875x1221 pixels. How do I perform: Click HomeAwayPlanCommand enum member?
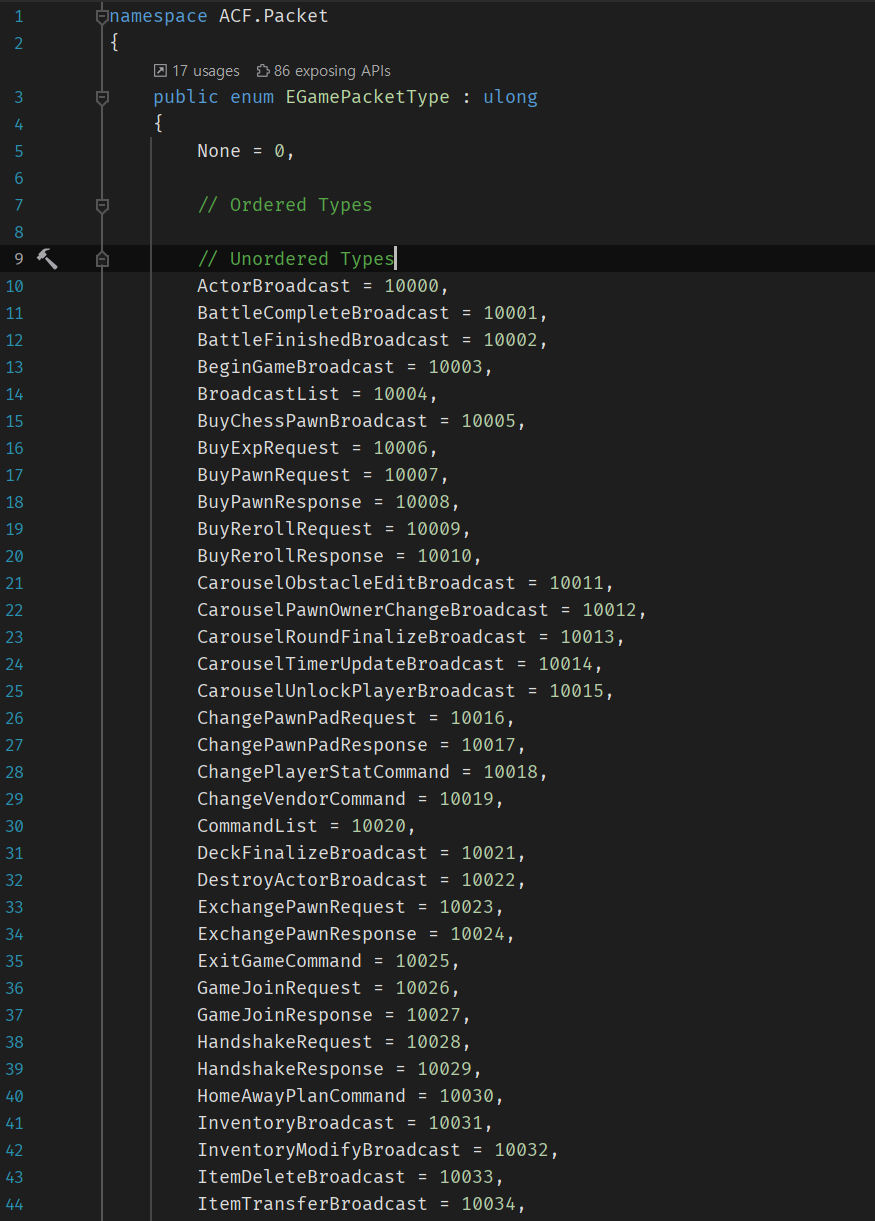(301, 1096)
